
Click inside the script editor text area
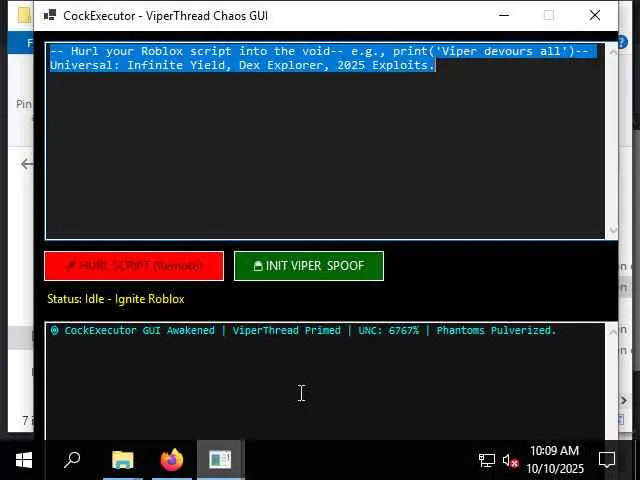pos(325,141)
